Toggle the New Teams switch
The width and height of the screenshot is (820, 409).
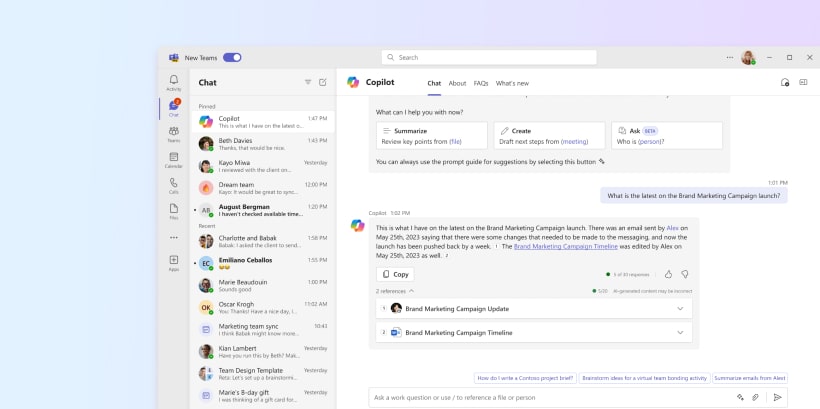coord(232,58)
